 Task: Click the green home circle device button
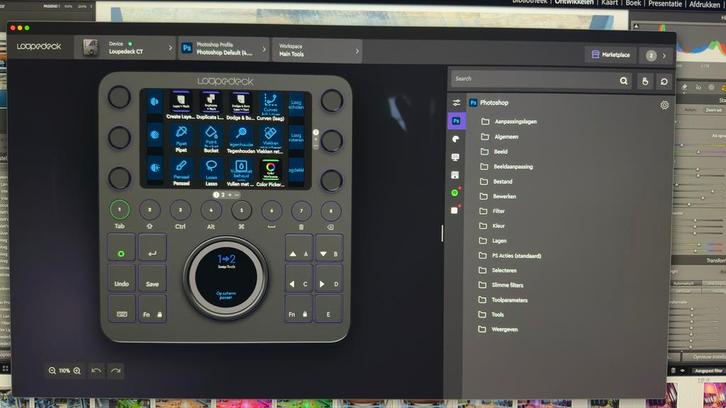point(121,248)
